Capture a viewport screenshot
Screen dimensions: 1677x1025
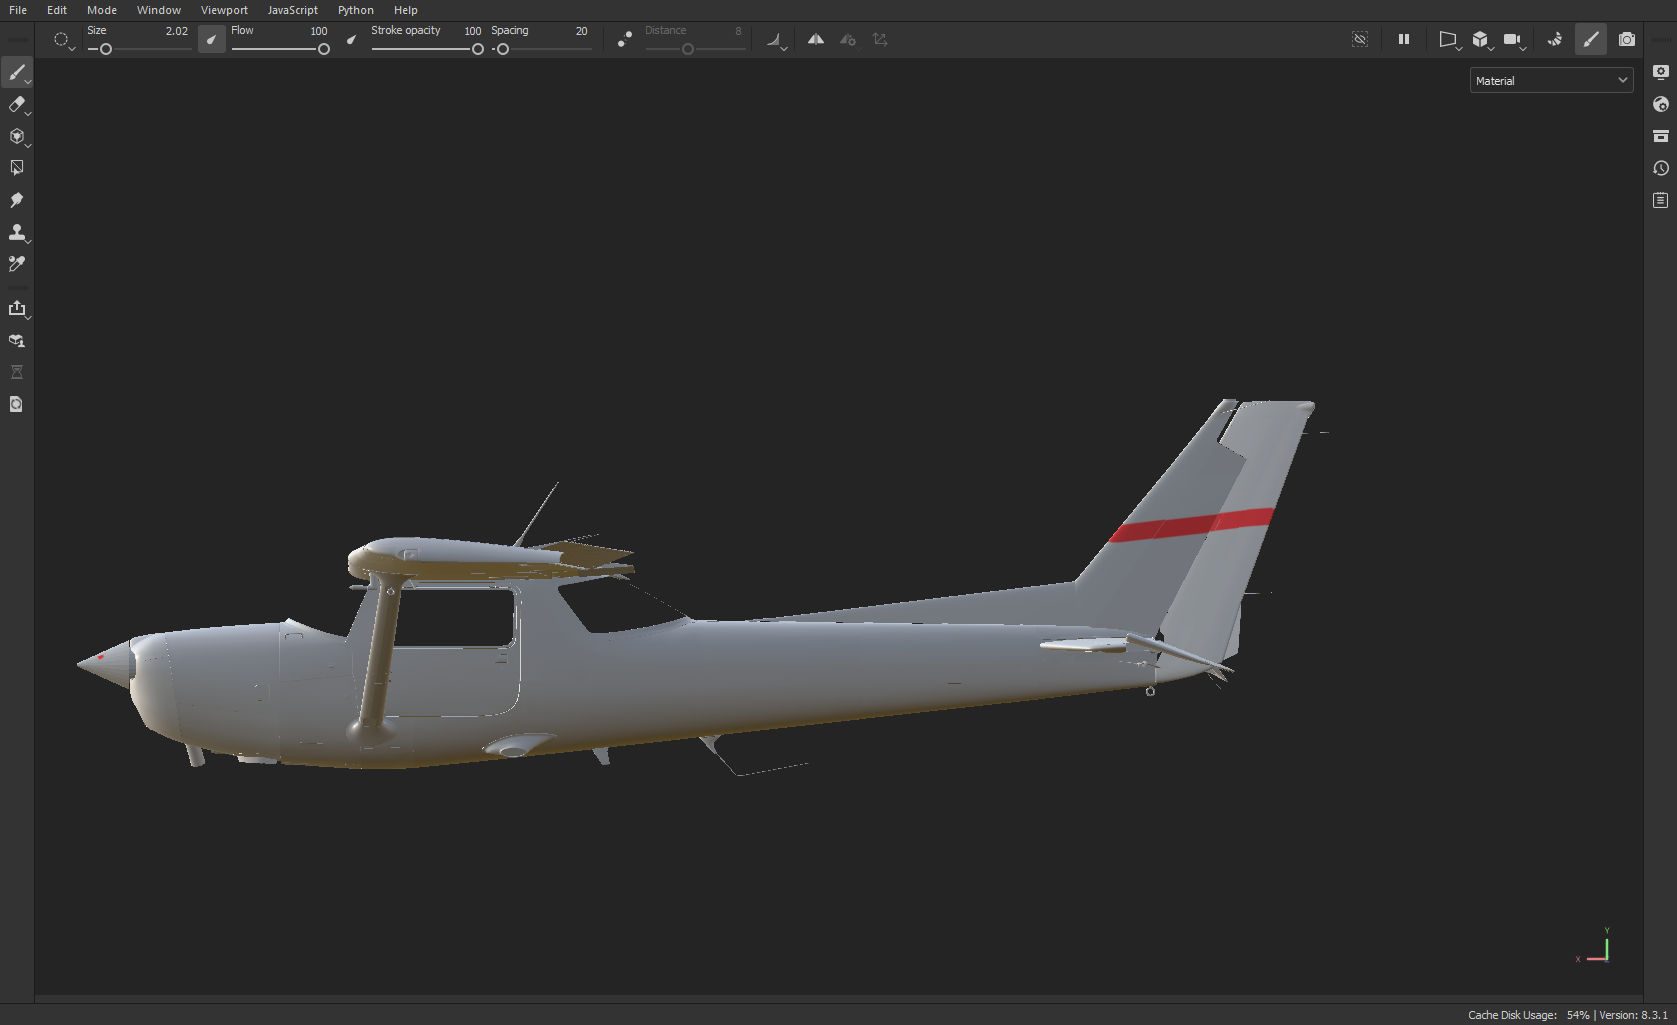tap(1627, 40)
